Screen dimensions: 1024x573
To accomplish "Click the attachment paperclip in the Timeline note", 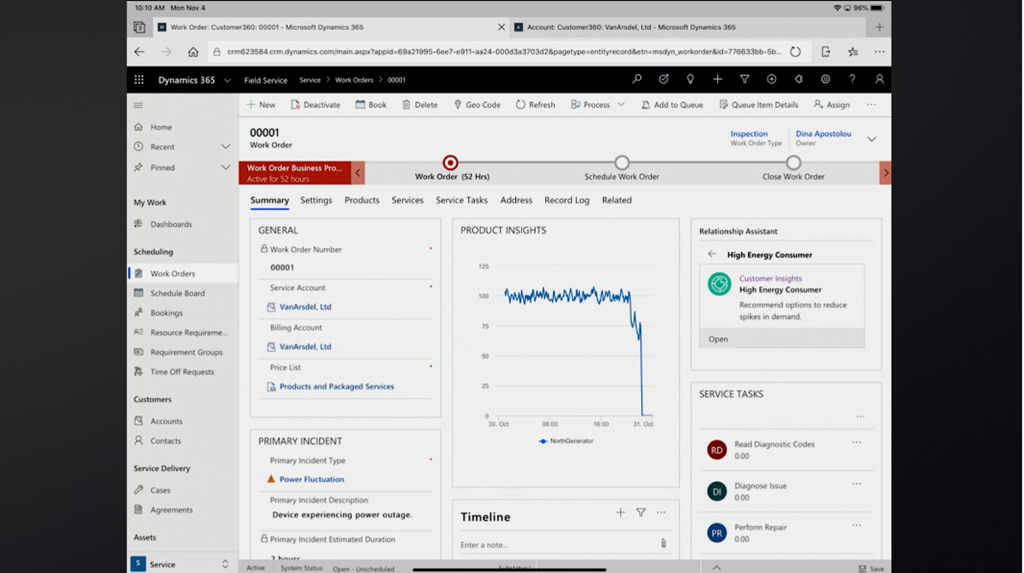I will point(663,544).
